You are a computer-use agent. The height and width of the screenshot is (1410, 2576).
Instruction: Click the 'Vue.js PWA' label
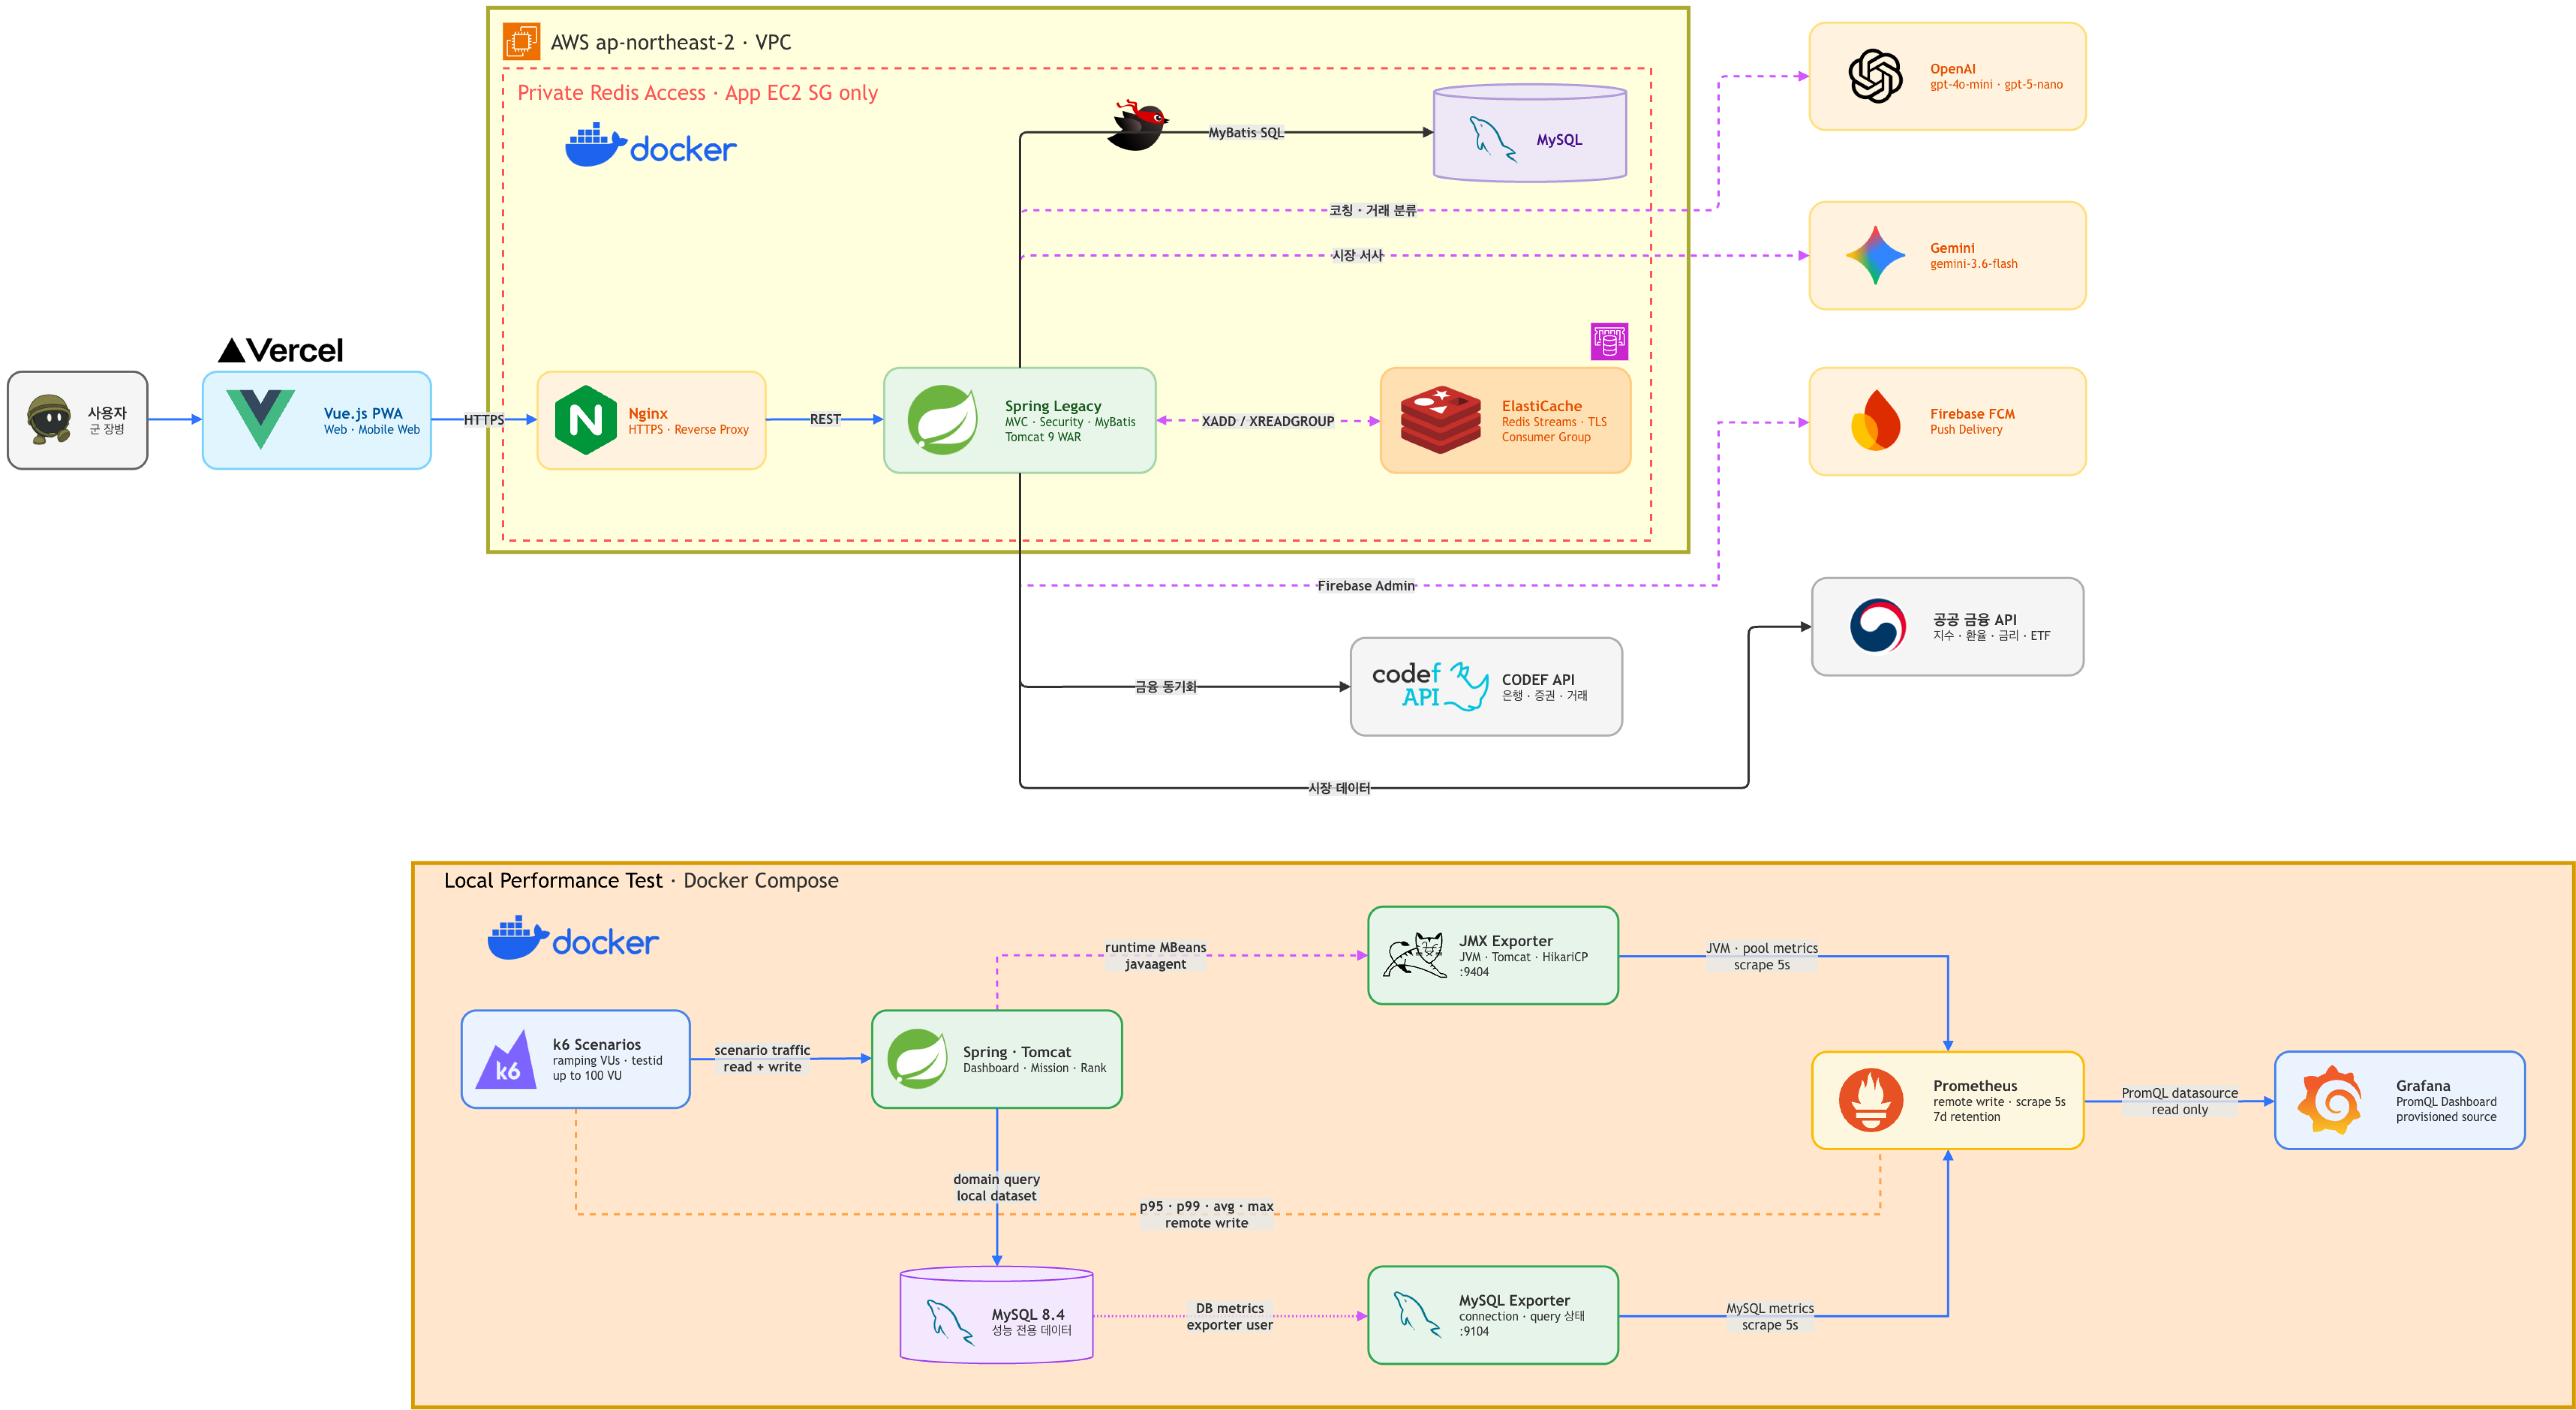pyautogui.click(x=363, y=413)
